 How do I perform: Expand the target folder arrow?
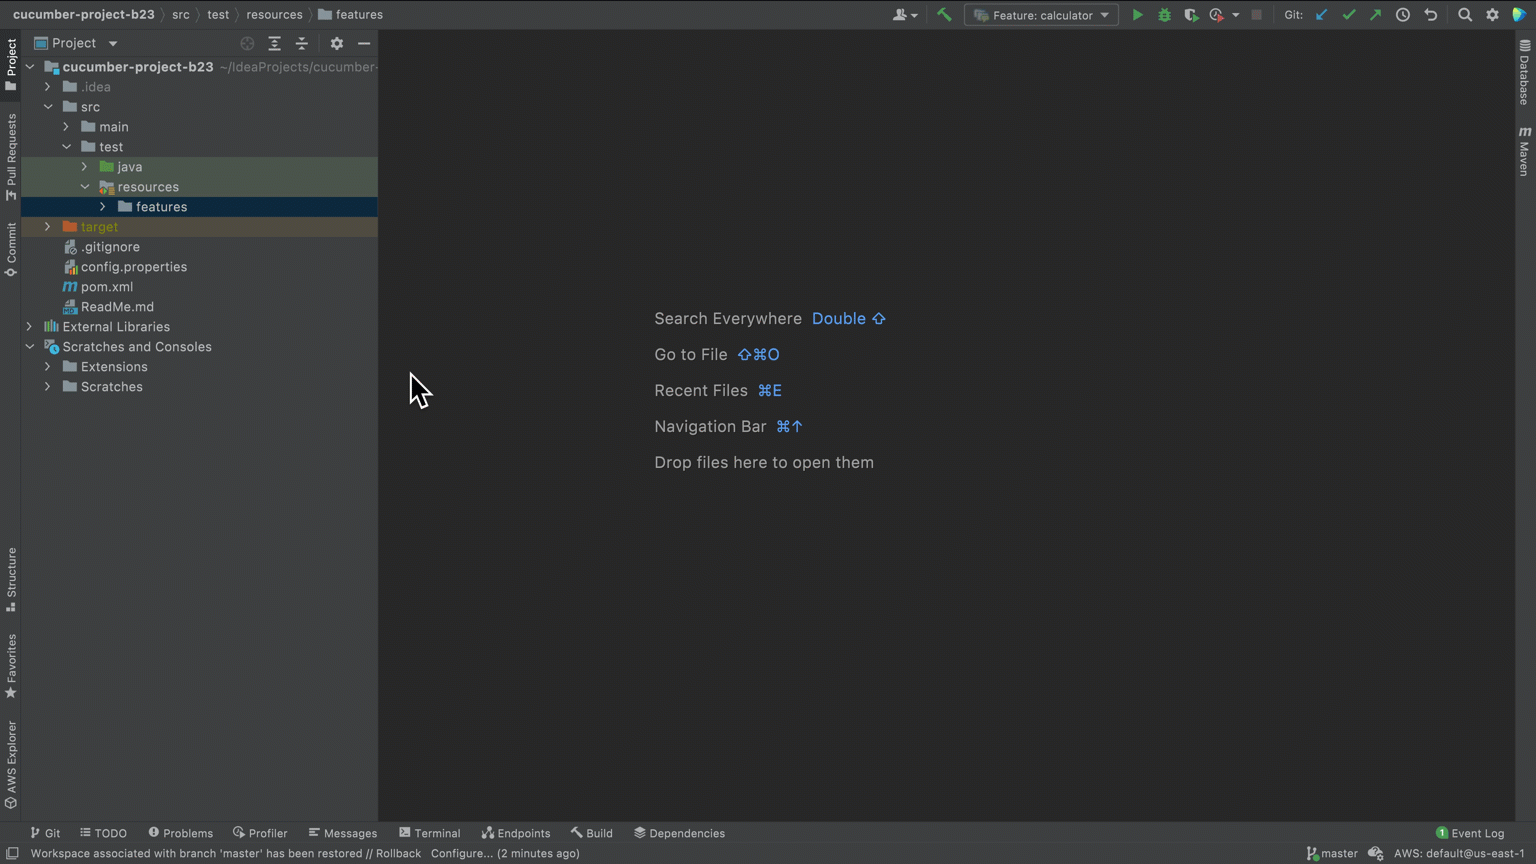pos(48,227)
